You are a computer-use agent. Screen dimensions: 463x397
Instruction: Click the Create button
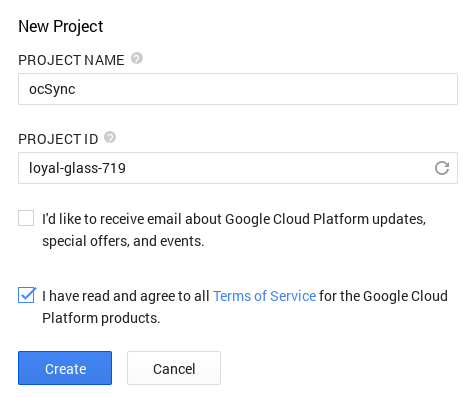point(65,368)
